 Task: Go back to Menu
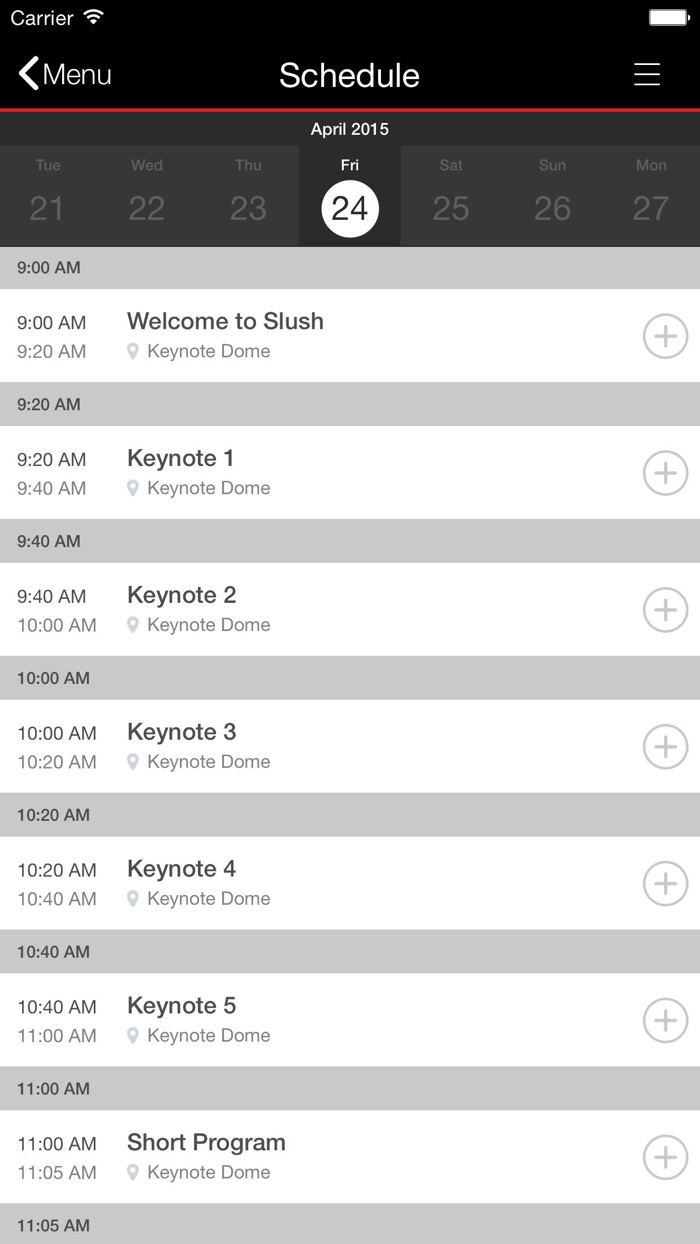point(65,75)
